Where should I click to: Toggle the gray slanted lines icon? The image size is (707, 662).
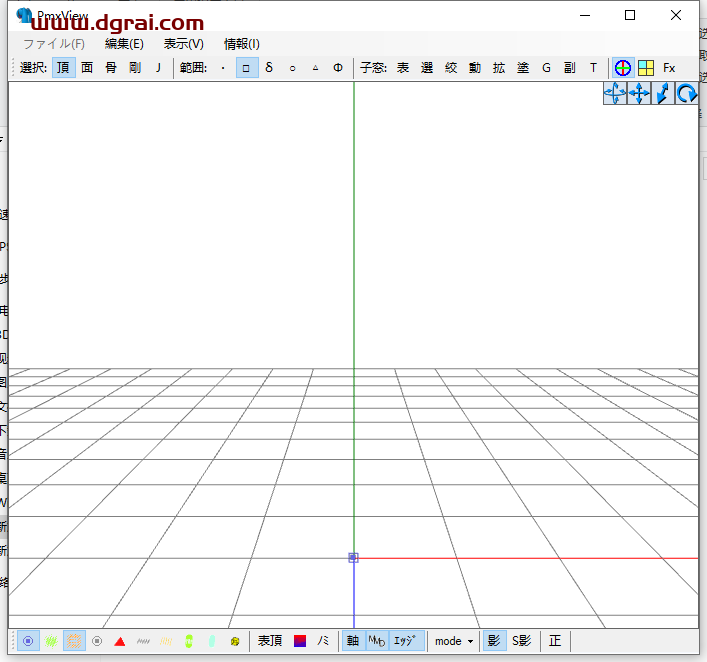[x=143, y=641]
